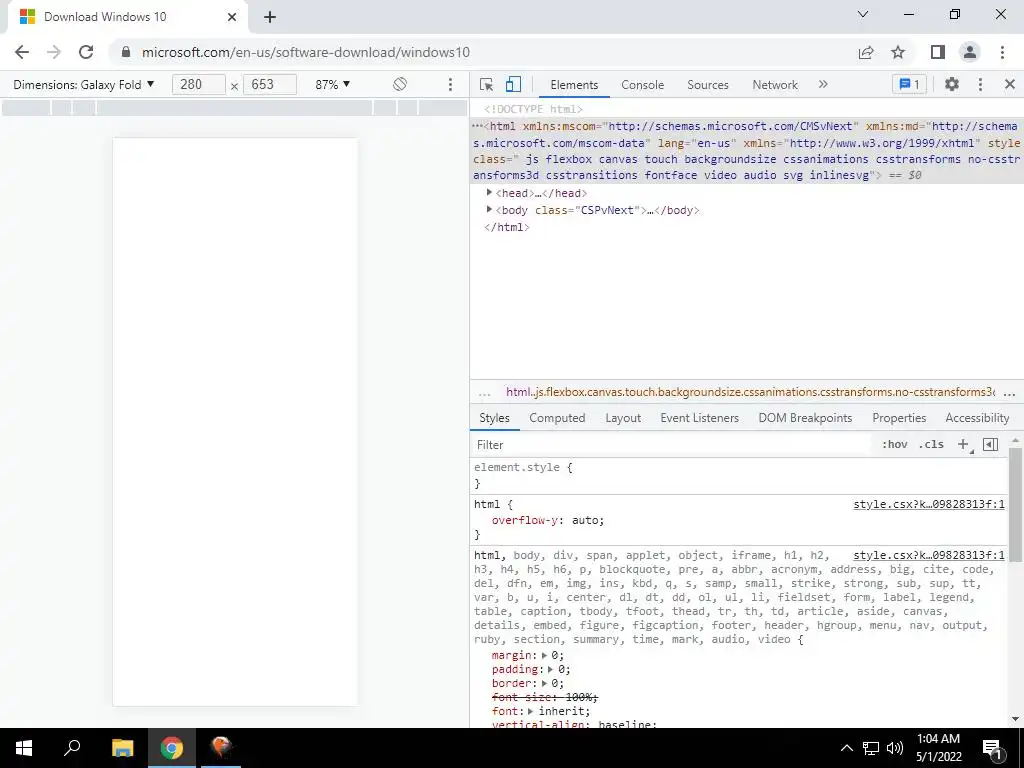Go back to the previous page
The width and height of the screenshot is (1024, 768).
[22, 52]
